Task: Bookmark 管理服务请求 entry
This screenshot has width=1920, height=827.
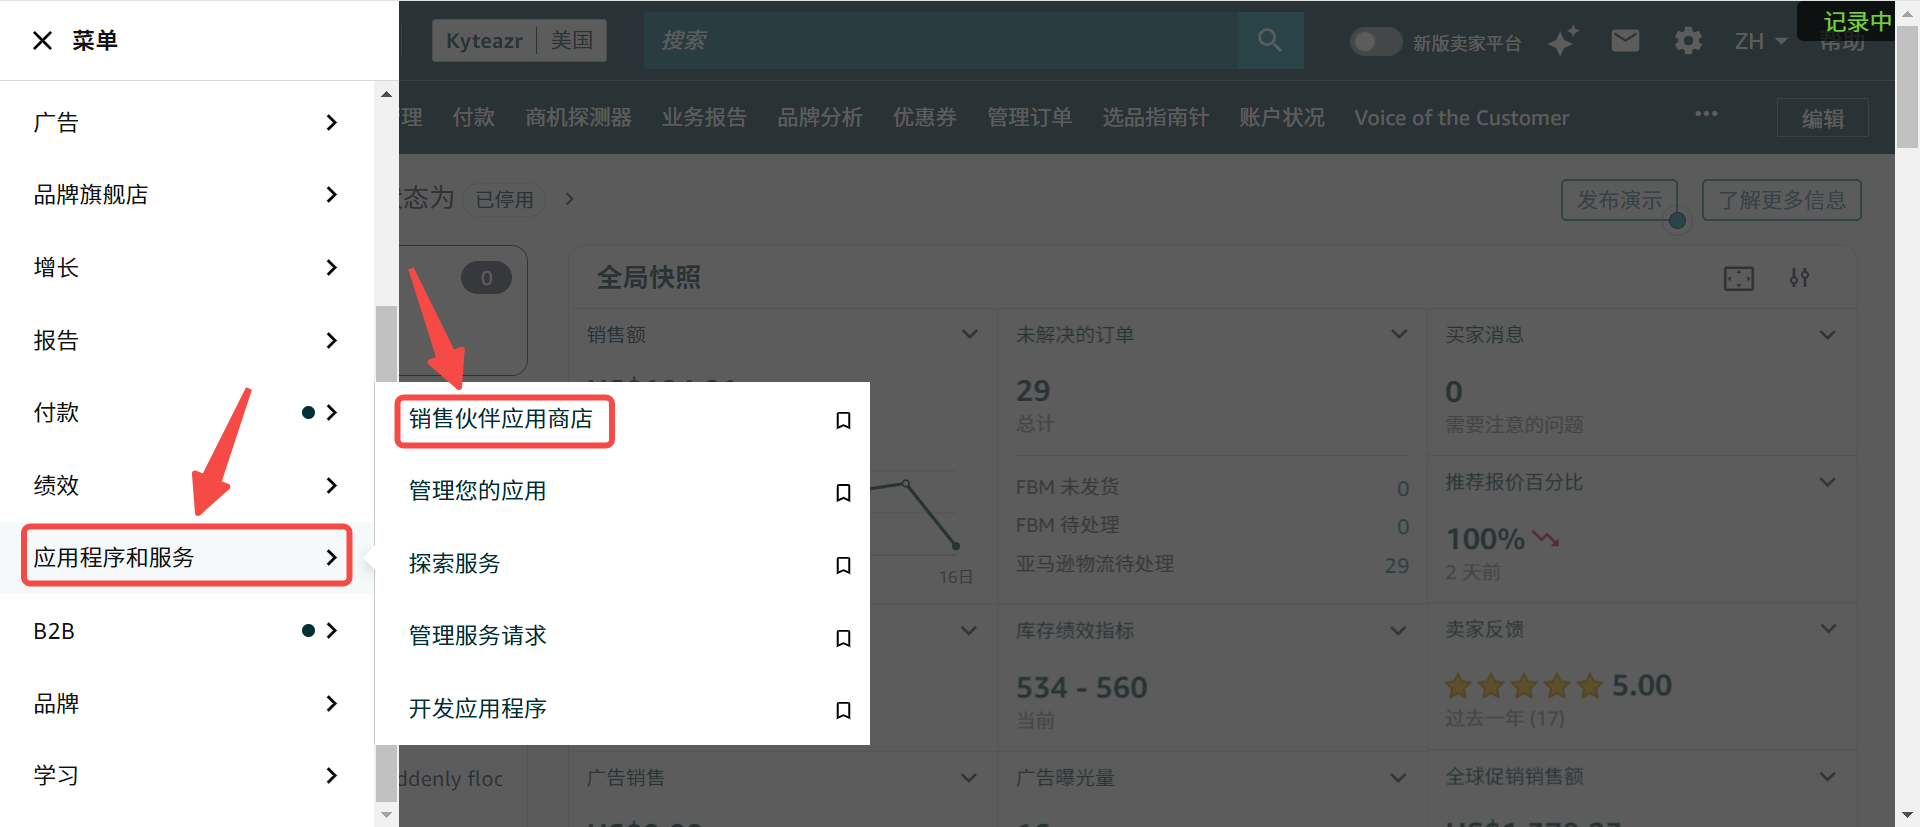Action: tap(843, 638)
